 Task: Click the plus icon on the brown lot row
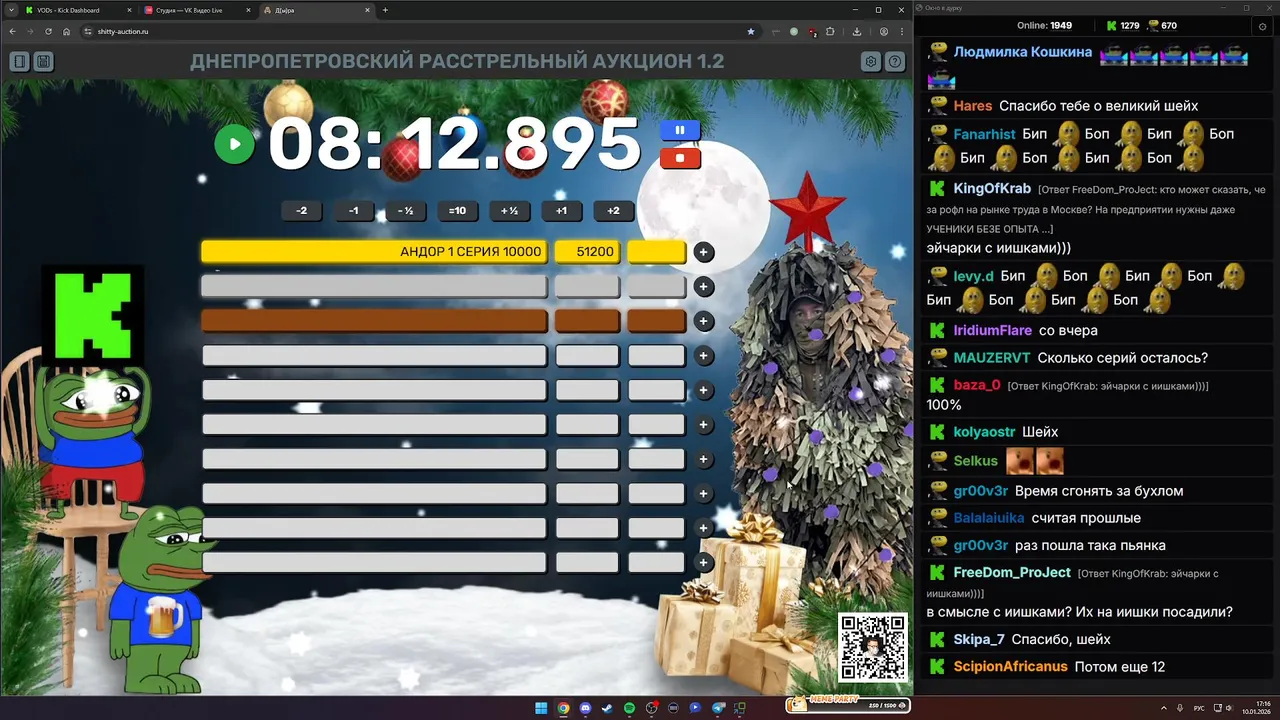point(704,321)
